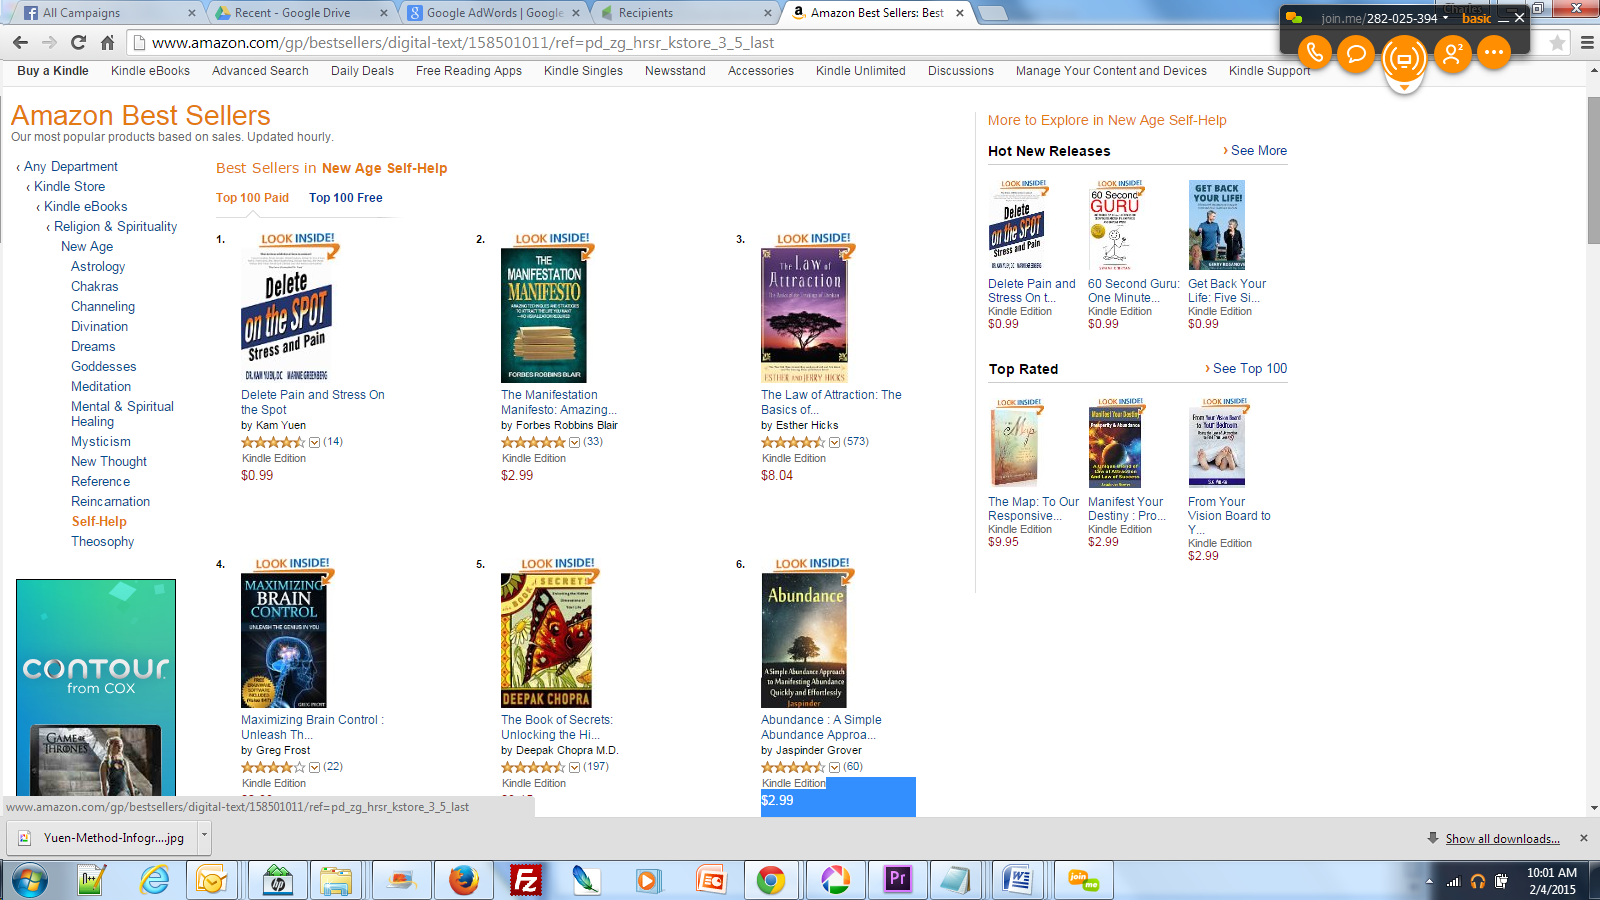Expand rating dropdown for The Manifestation Manifesto
Viewport: 1600px width, 900px height.
(575, 442)
